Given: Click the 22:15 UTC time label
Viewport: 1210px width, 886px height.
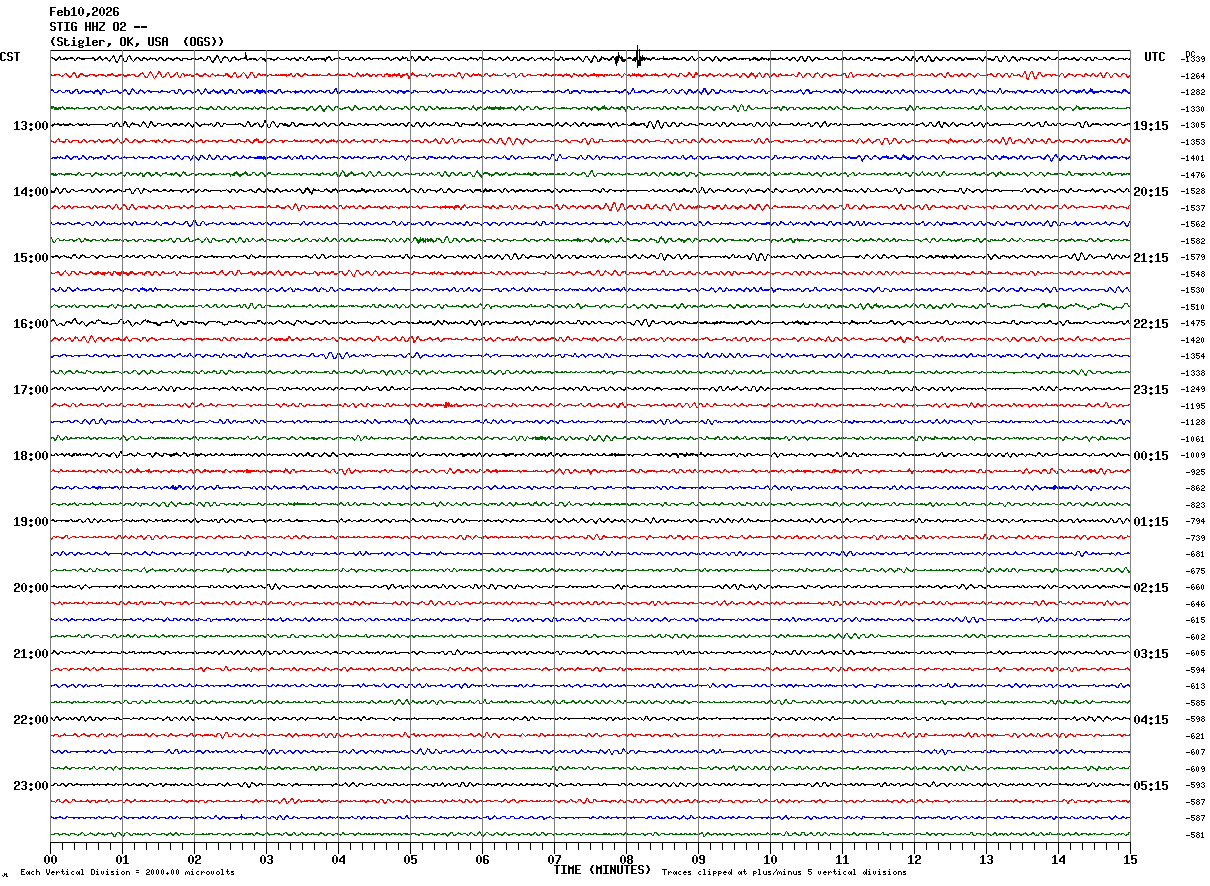Looking at the screenshot, I should coord(1150,324).
